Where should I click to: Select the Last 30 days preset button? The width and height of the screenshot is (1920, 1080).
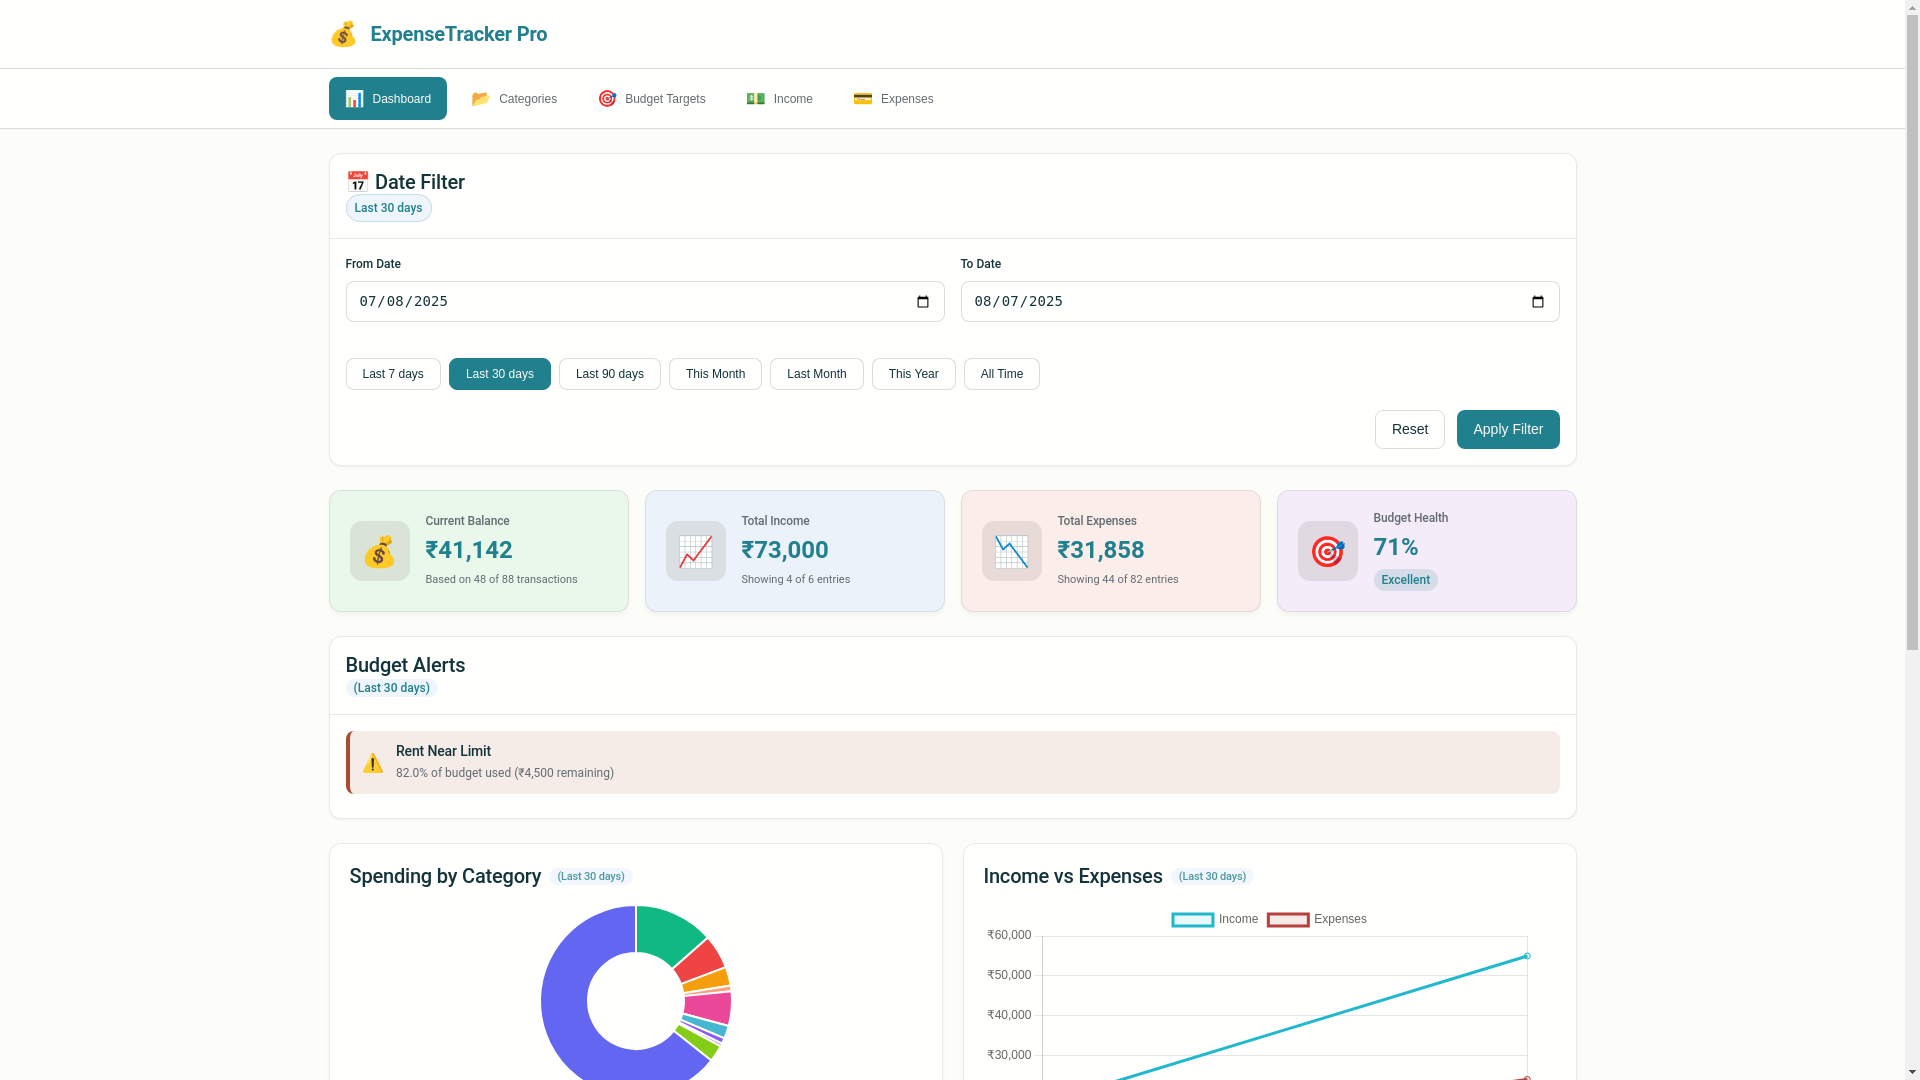click(500, 374)
